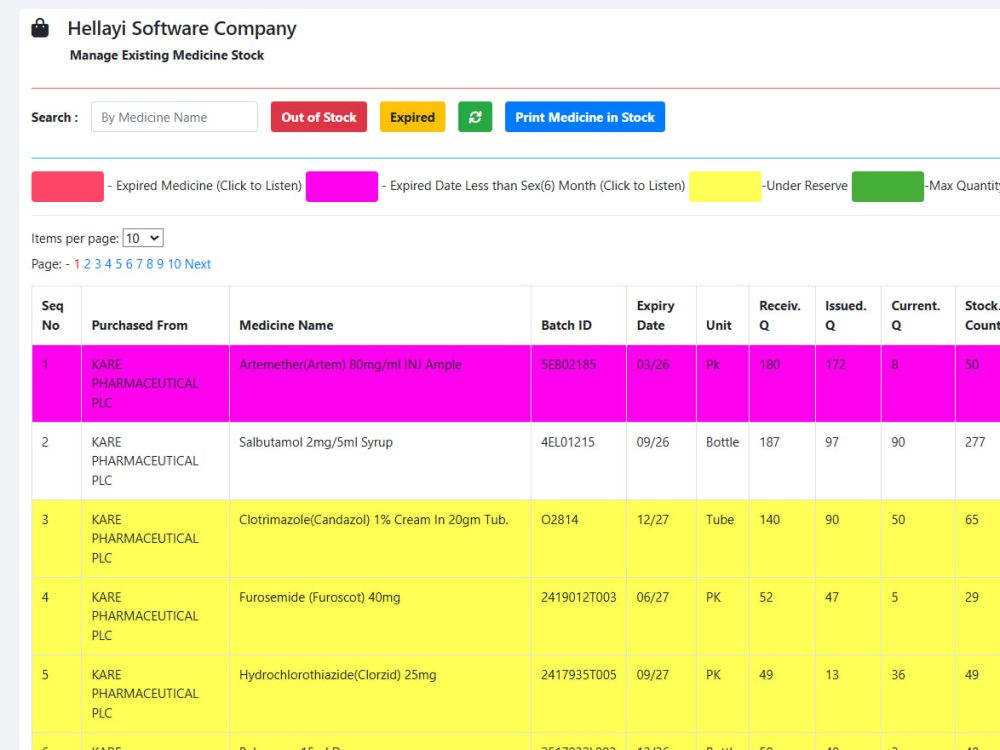Screen dimensions: 1000x750
Task: Click batch ID O2814
Action: [559, 520]
